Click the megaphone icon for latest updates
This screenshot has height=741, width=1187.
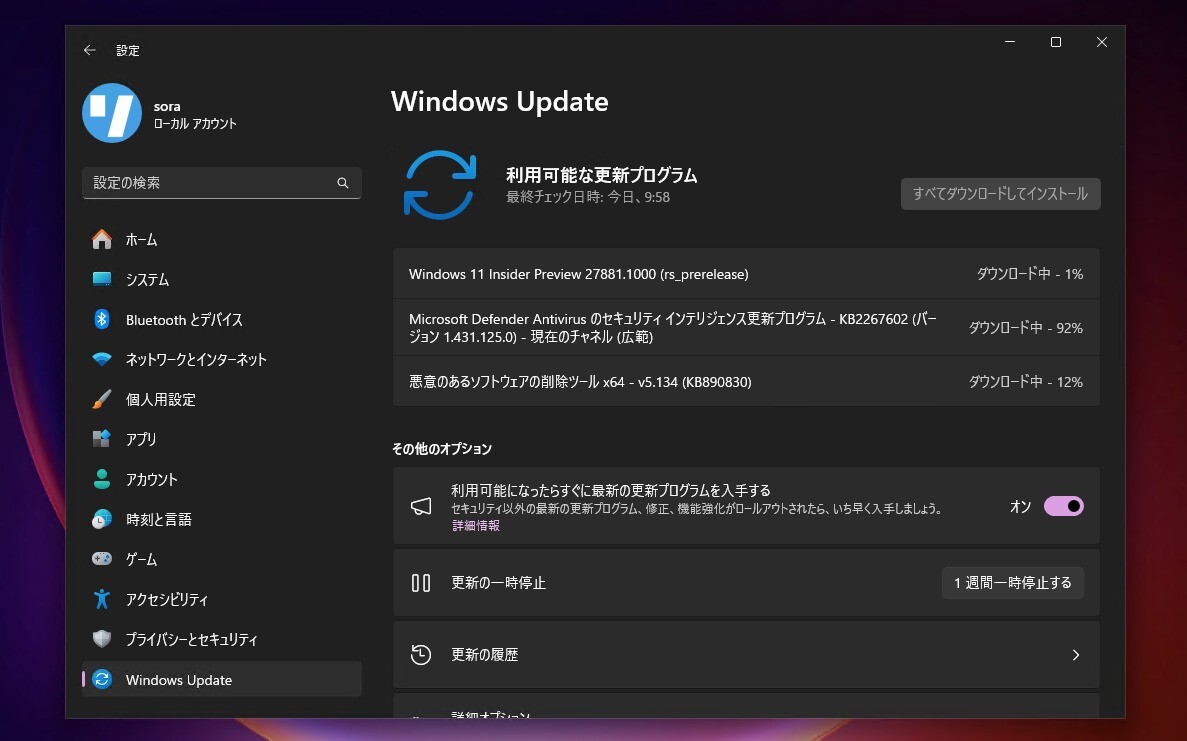coord(421,506)
